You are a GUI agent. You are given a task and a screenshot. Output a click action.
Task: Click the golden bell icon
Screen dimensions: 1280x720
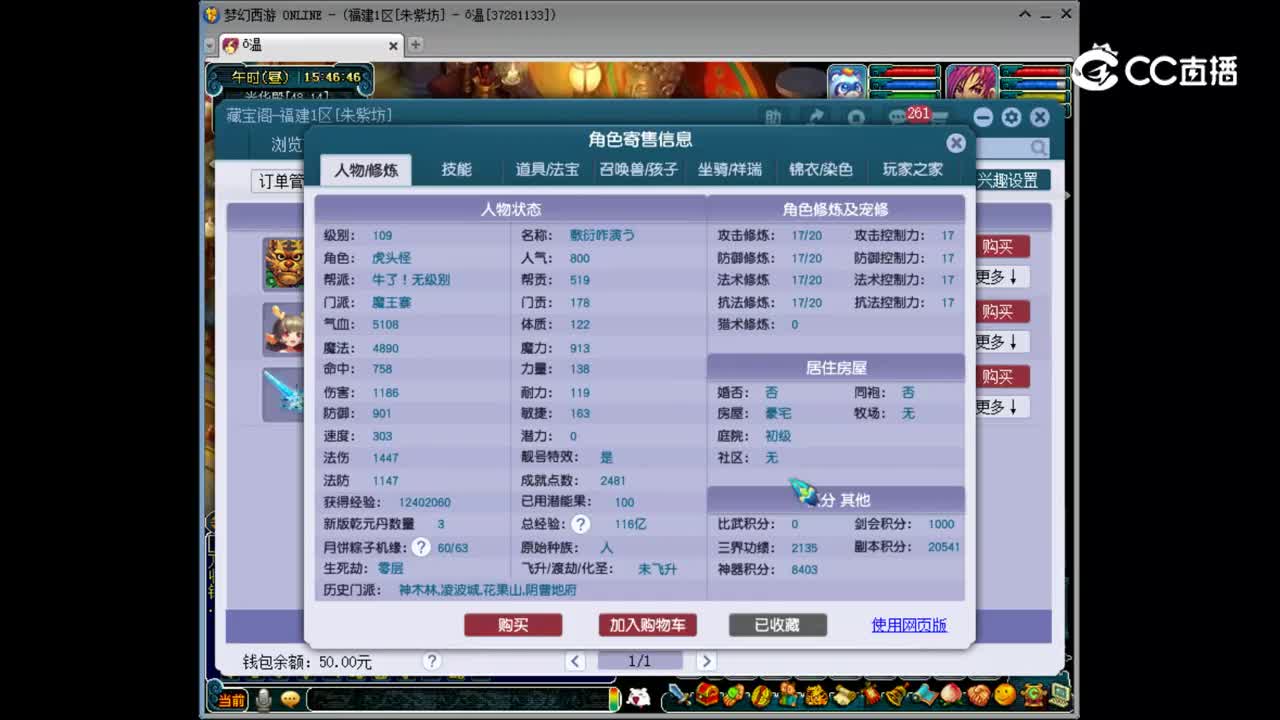898,694
